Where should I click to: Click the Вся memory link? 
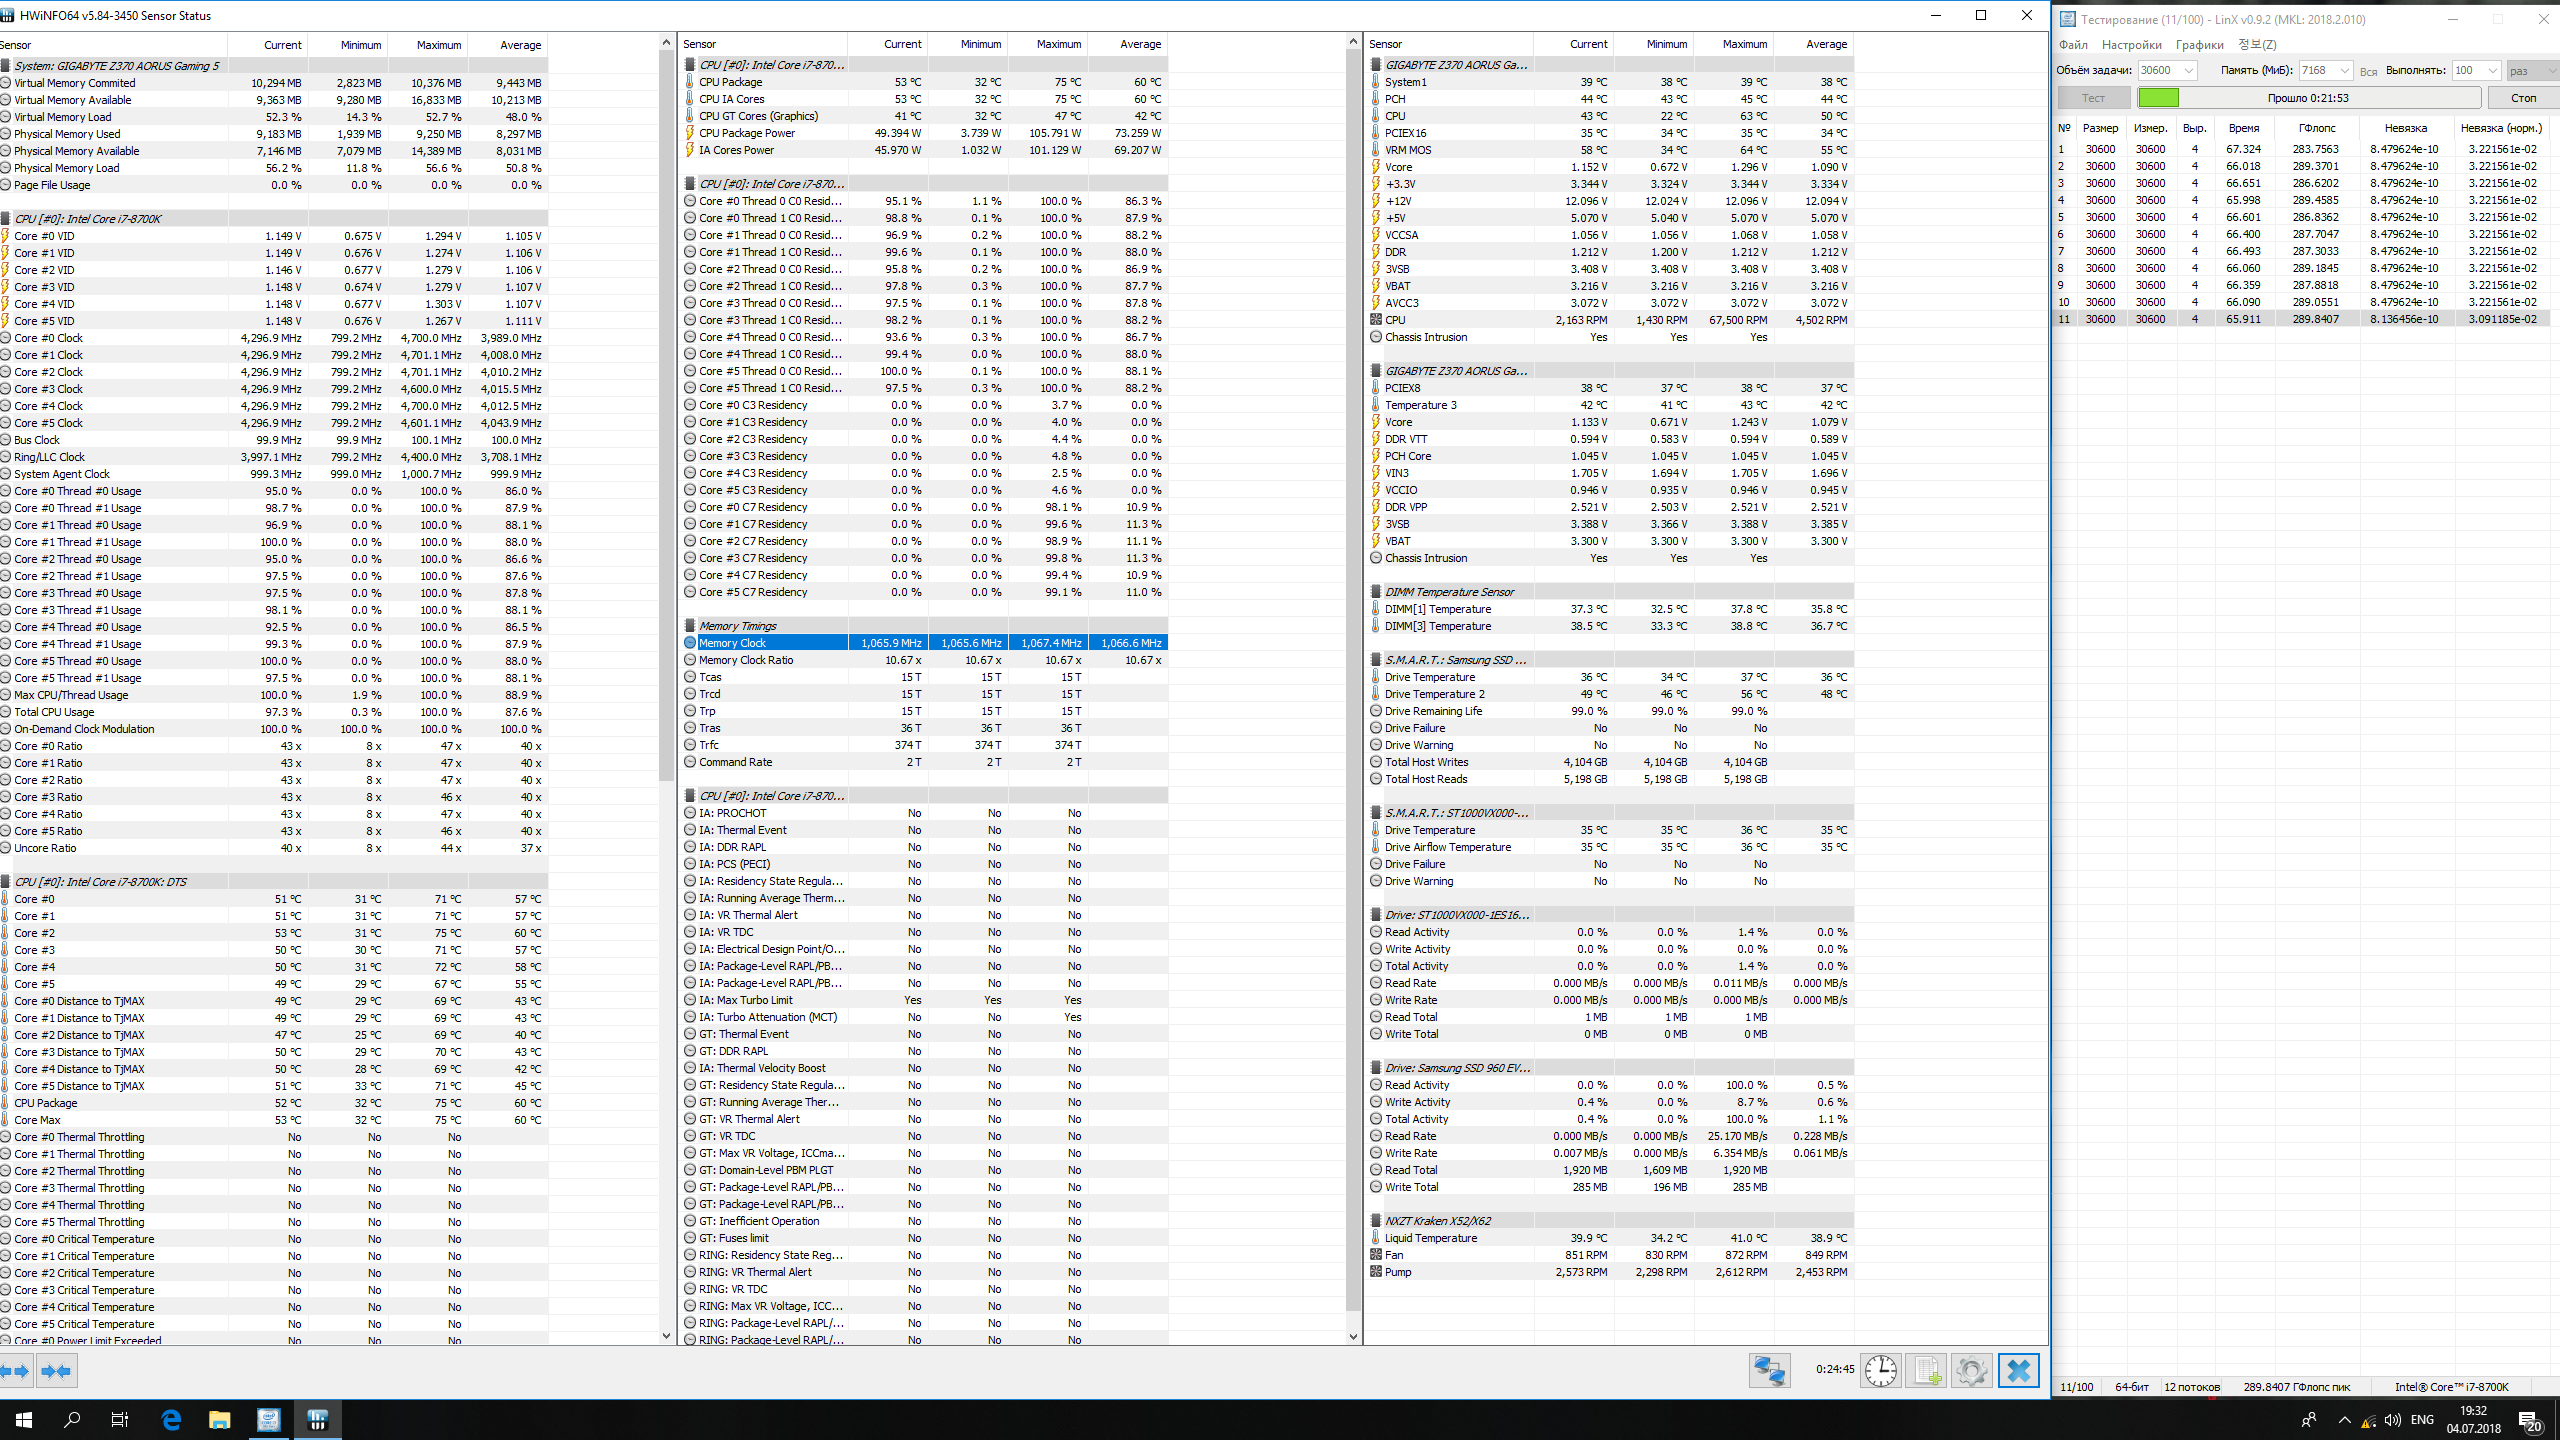tap(2368, 71)
